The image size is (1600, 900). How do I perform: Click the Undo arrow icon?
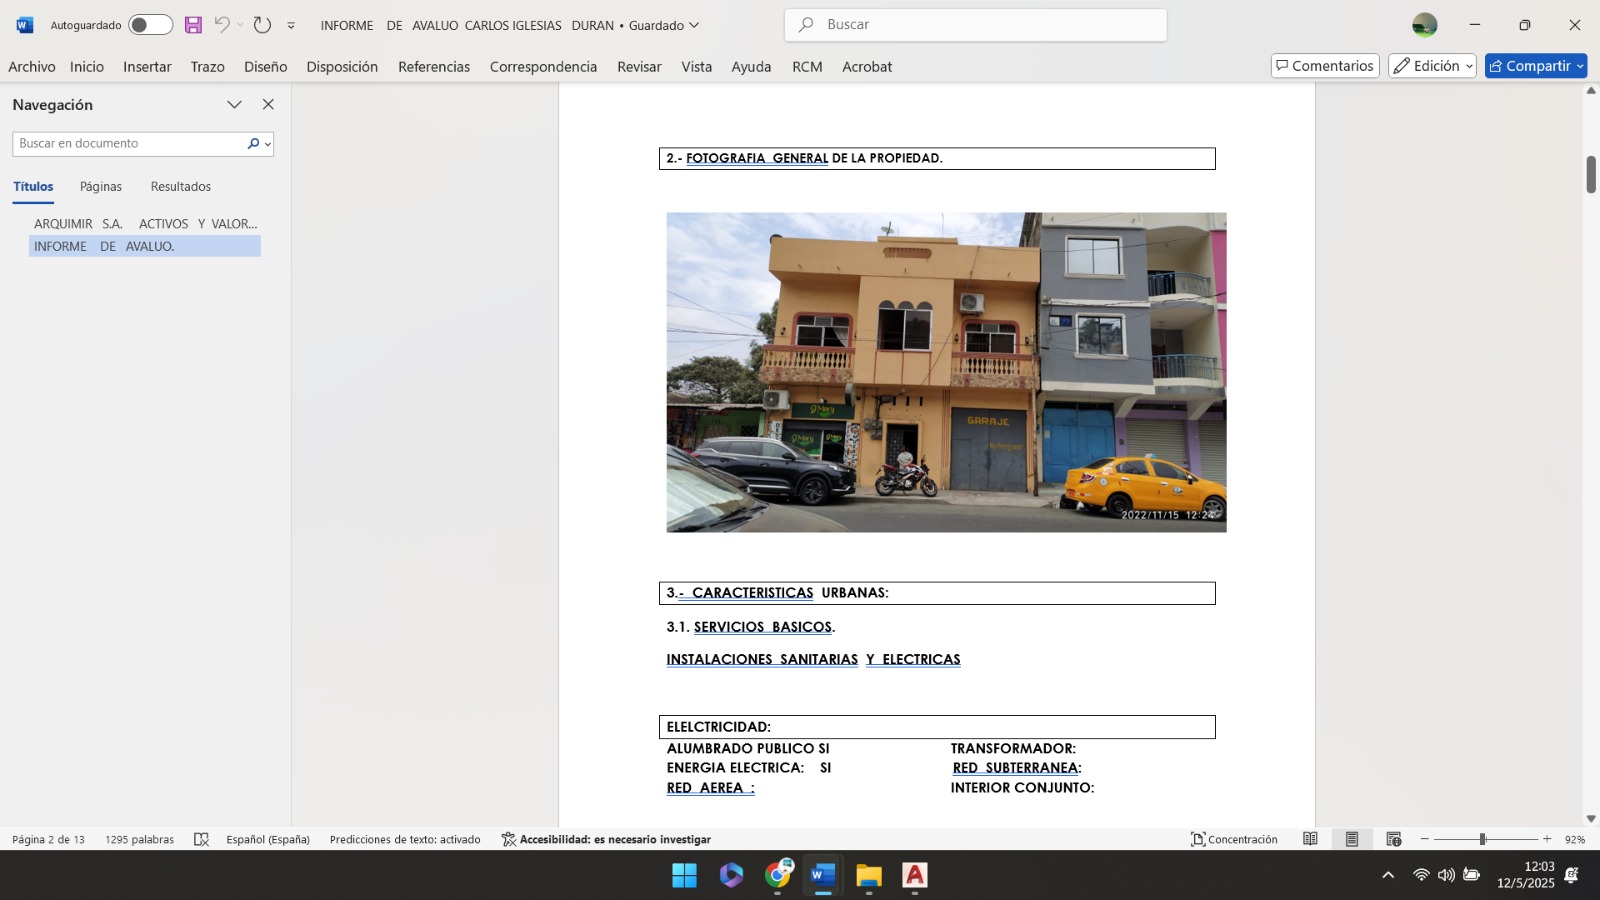[222, 25]
